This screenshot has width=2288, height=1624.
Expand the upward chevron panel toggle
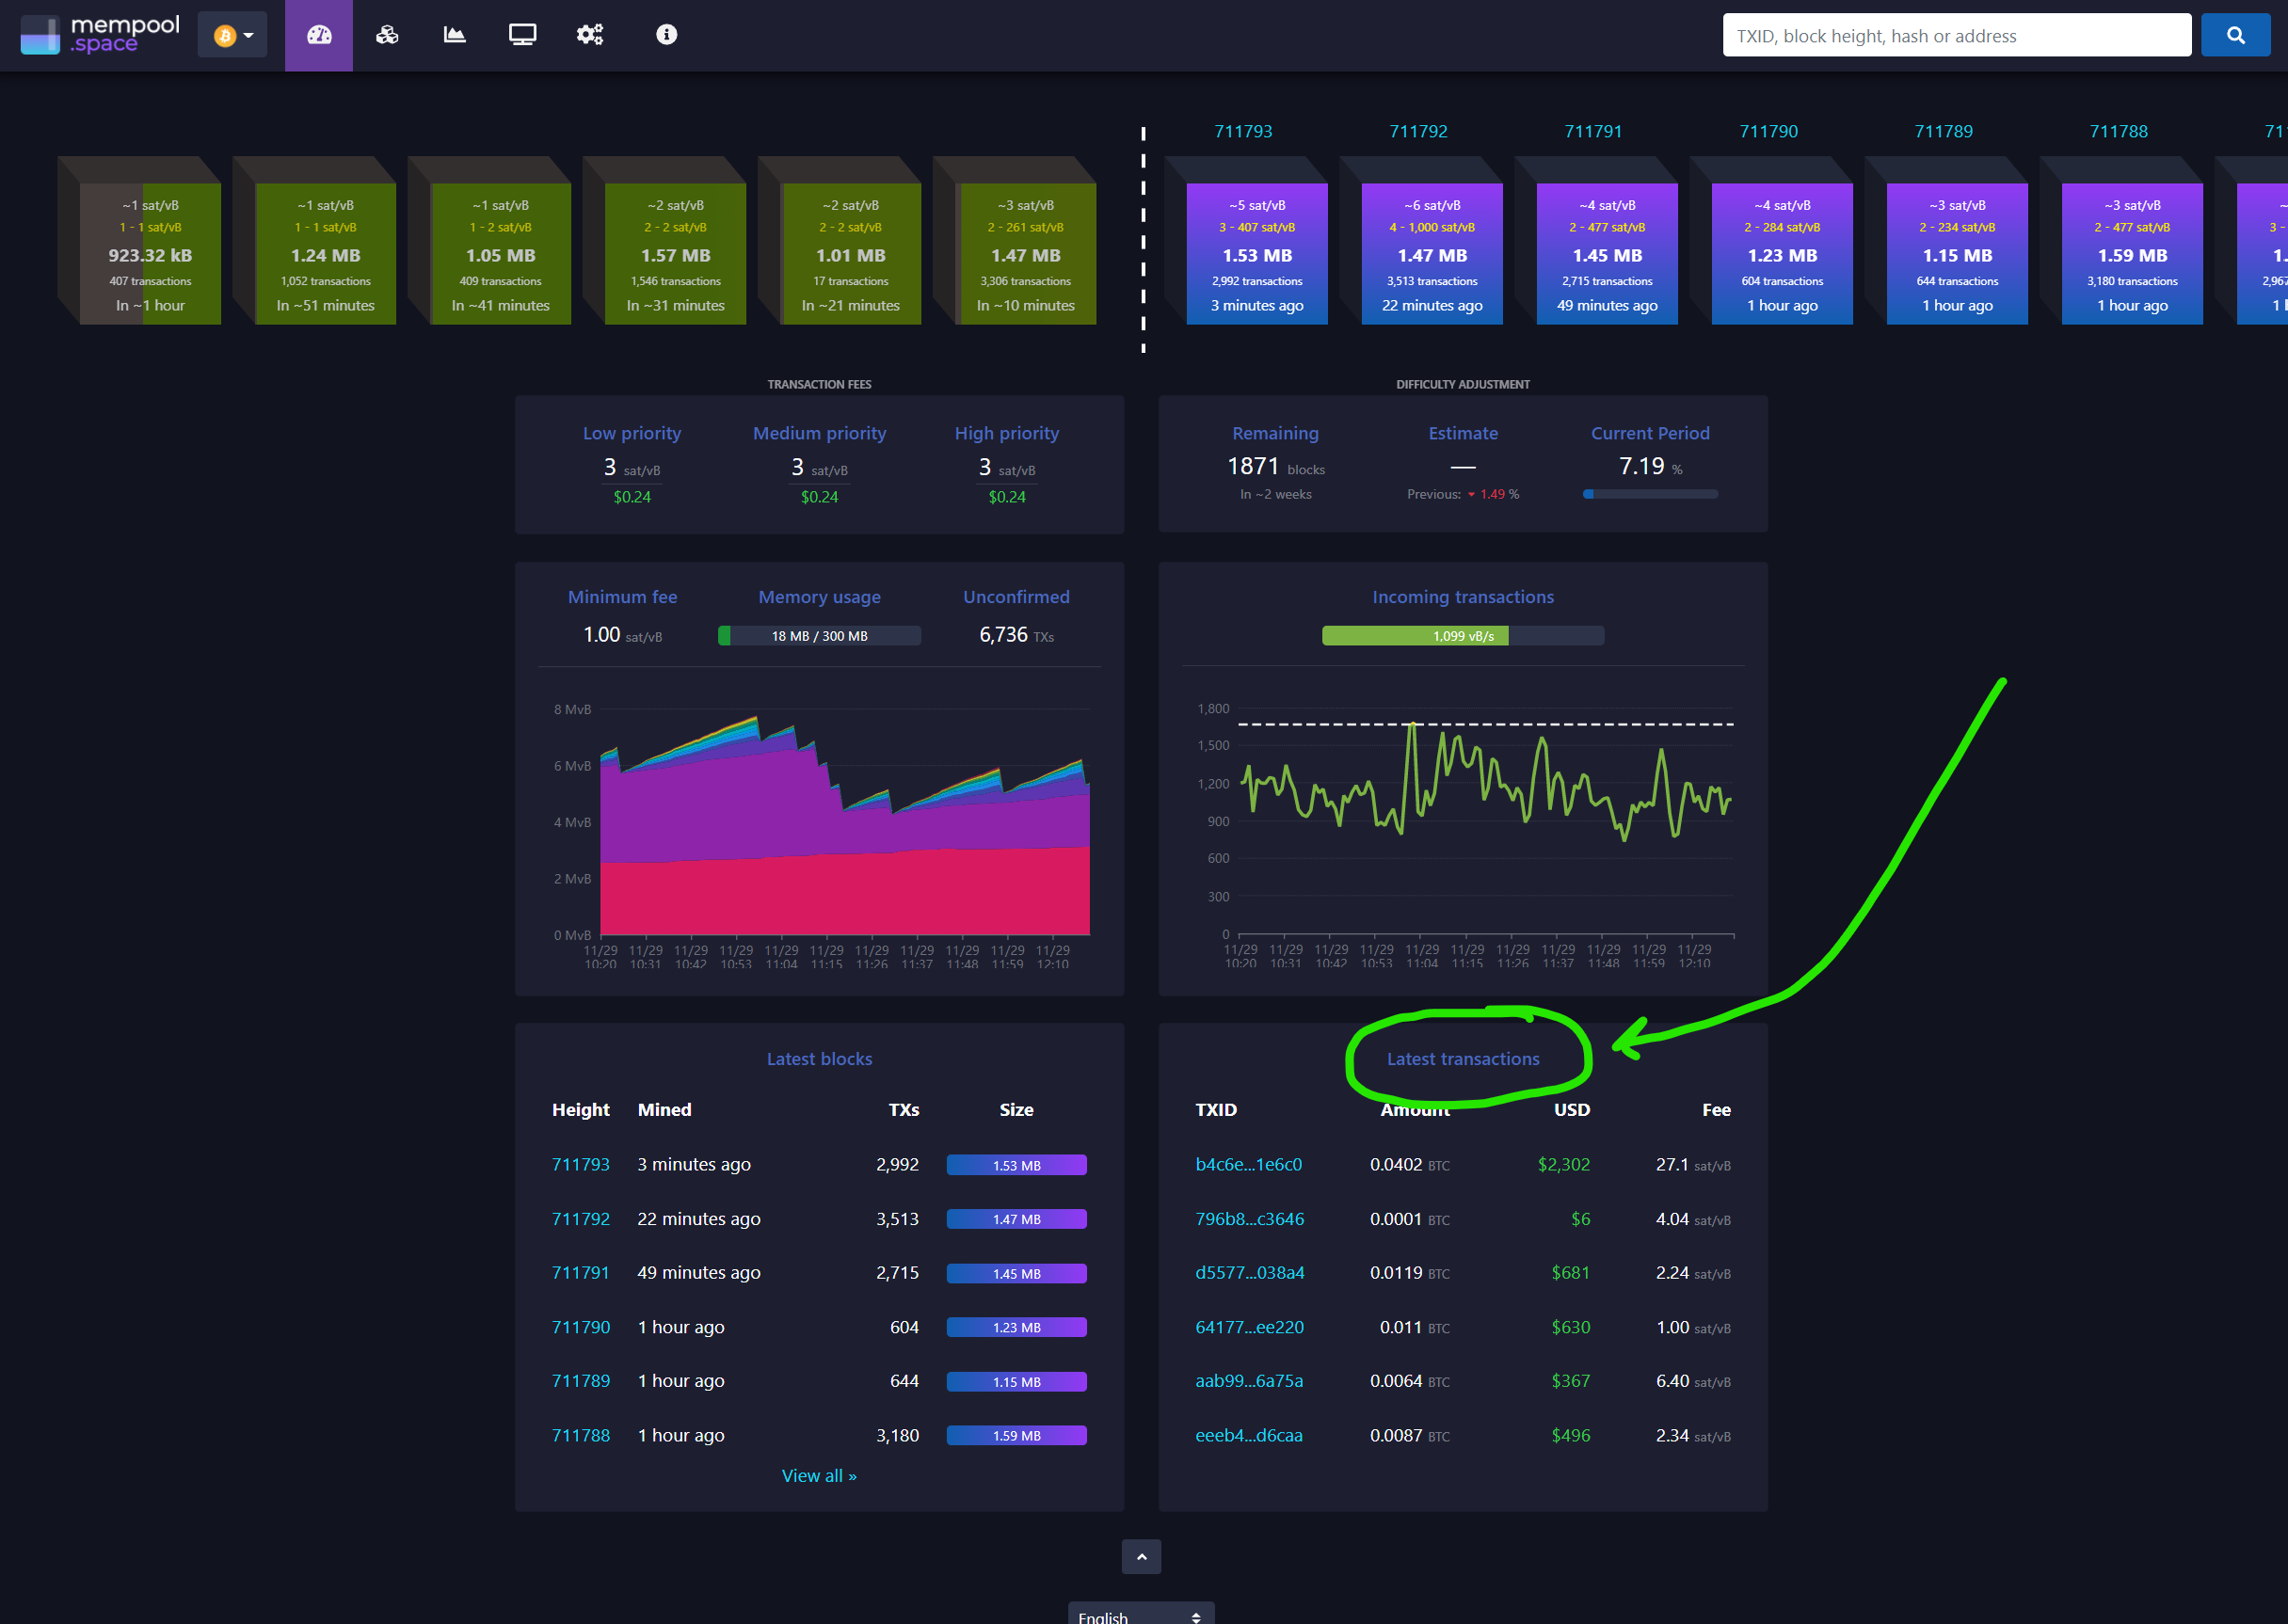coord(1140,1557)
